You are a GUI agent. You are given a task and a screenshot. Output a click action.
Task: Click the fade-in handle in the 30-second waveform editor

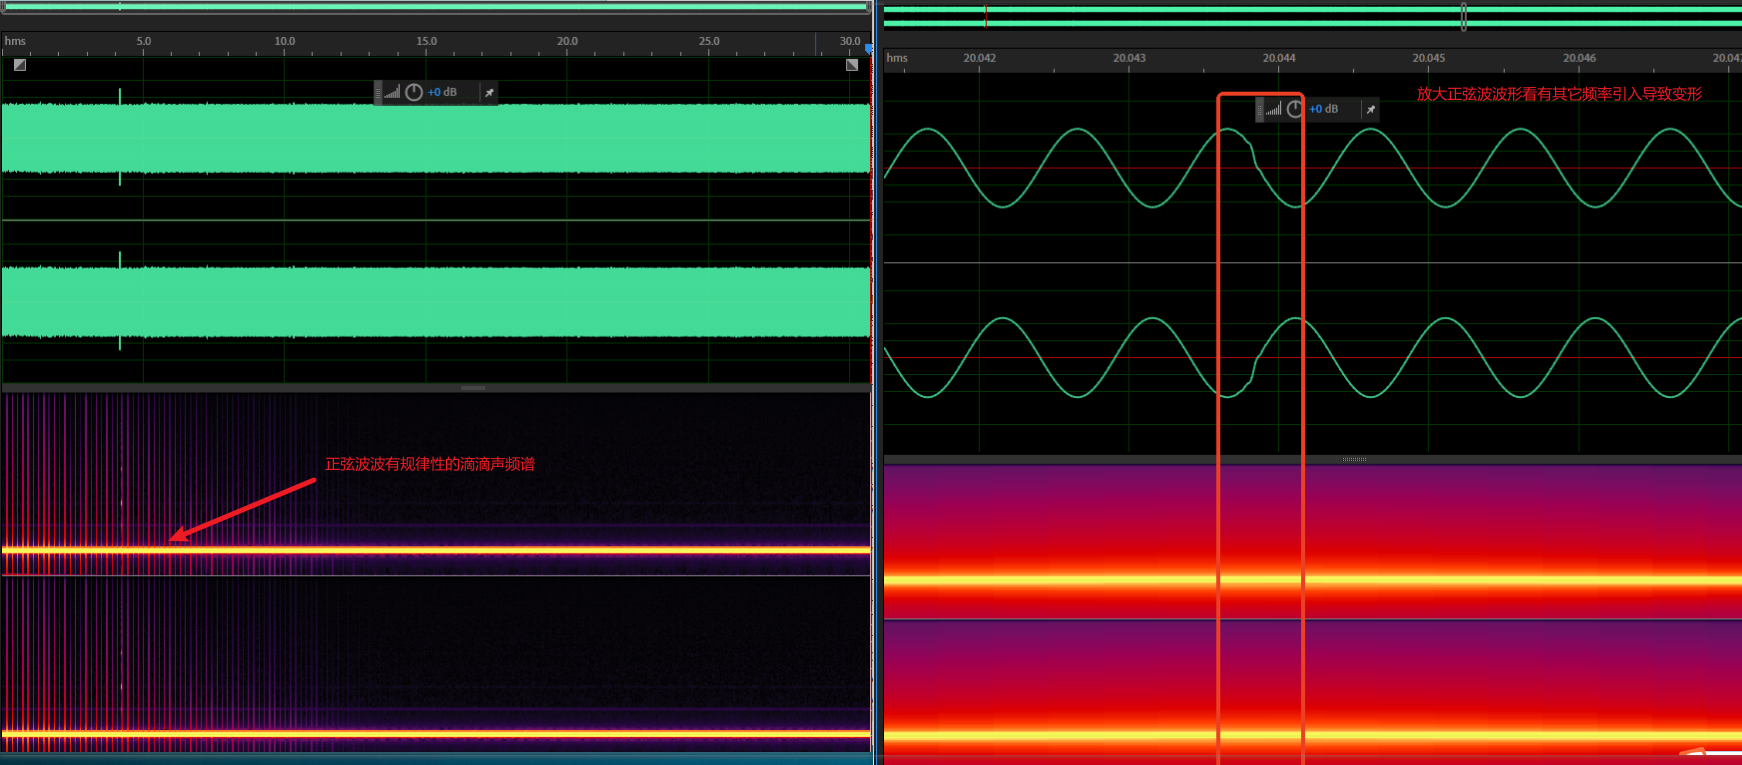[20, 65]
